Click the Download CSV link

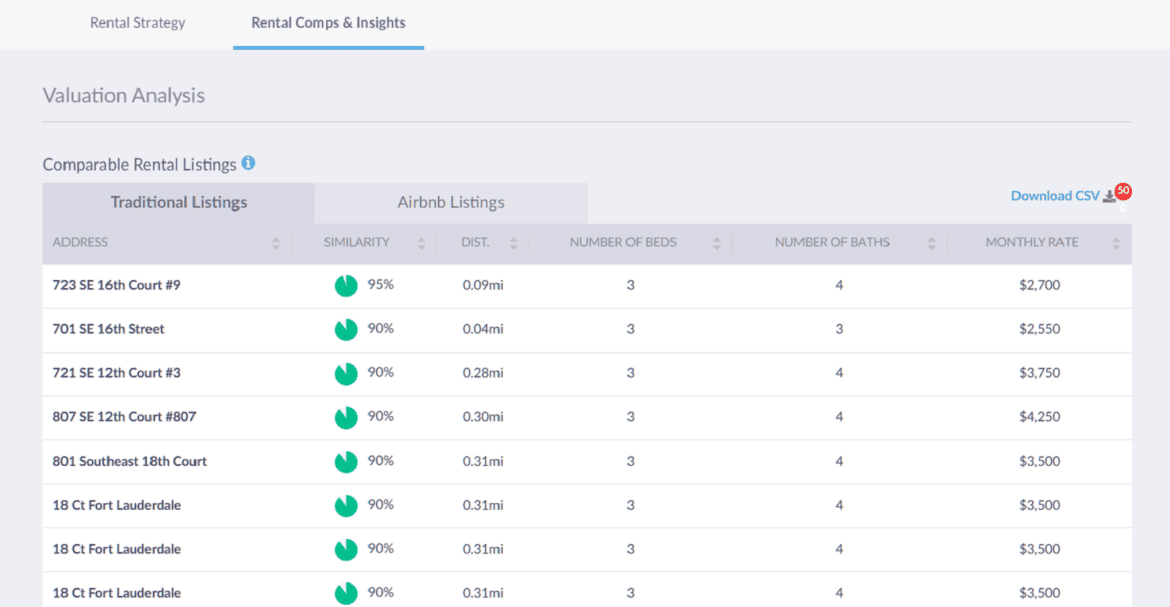click(1054, 196)
